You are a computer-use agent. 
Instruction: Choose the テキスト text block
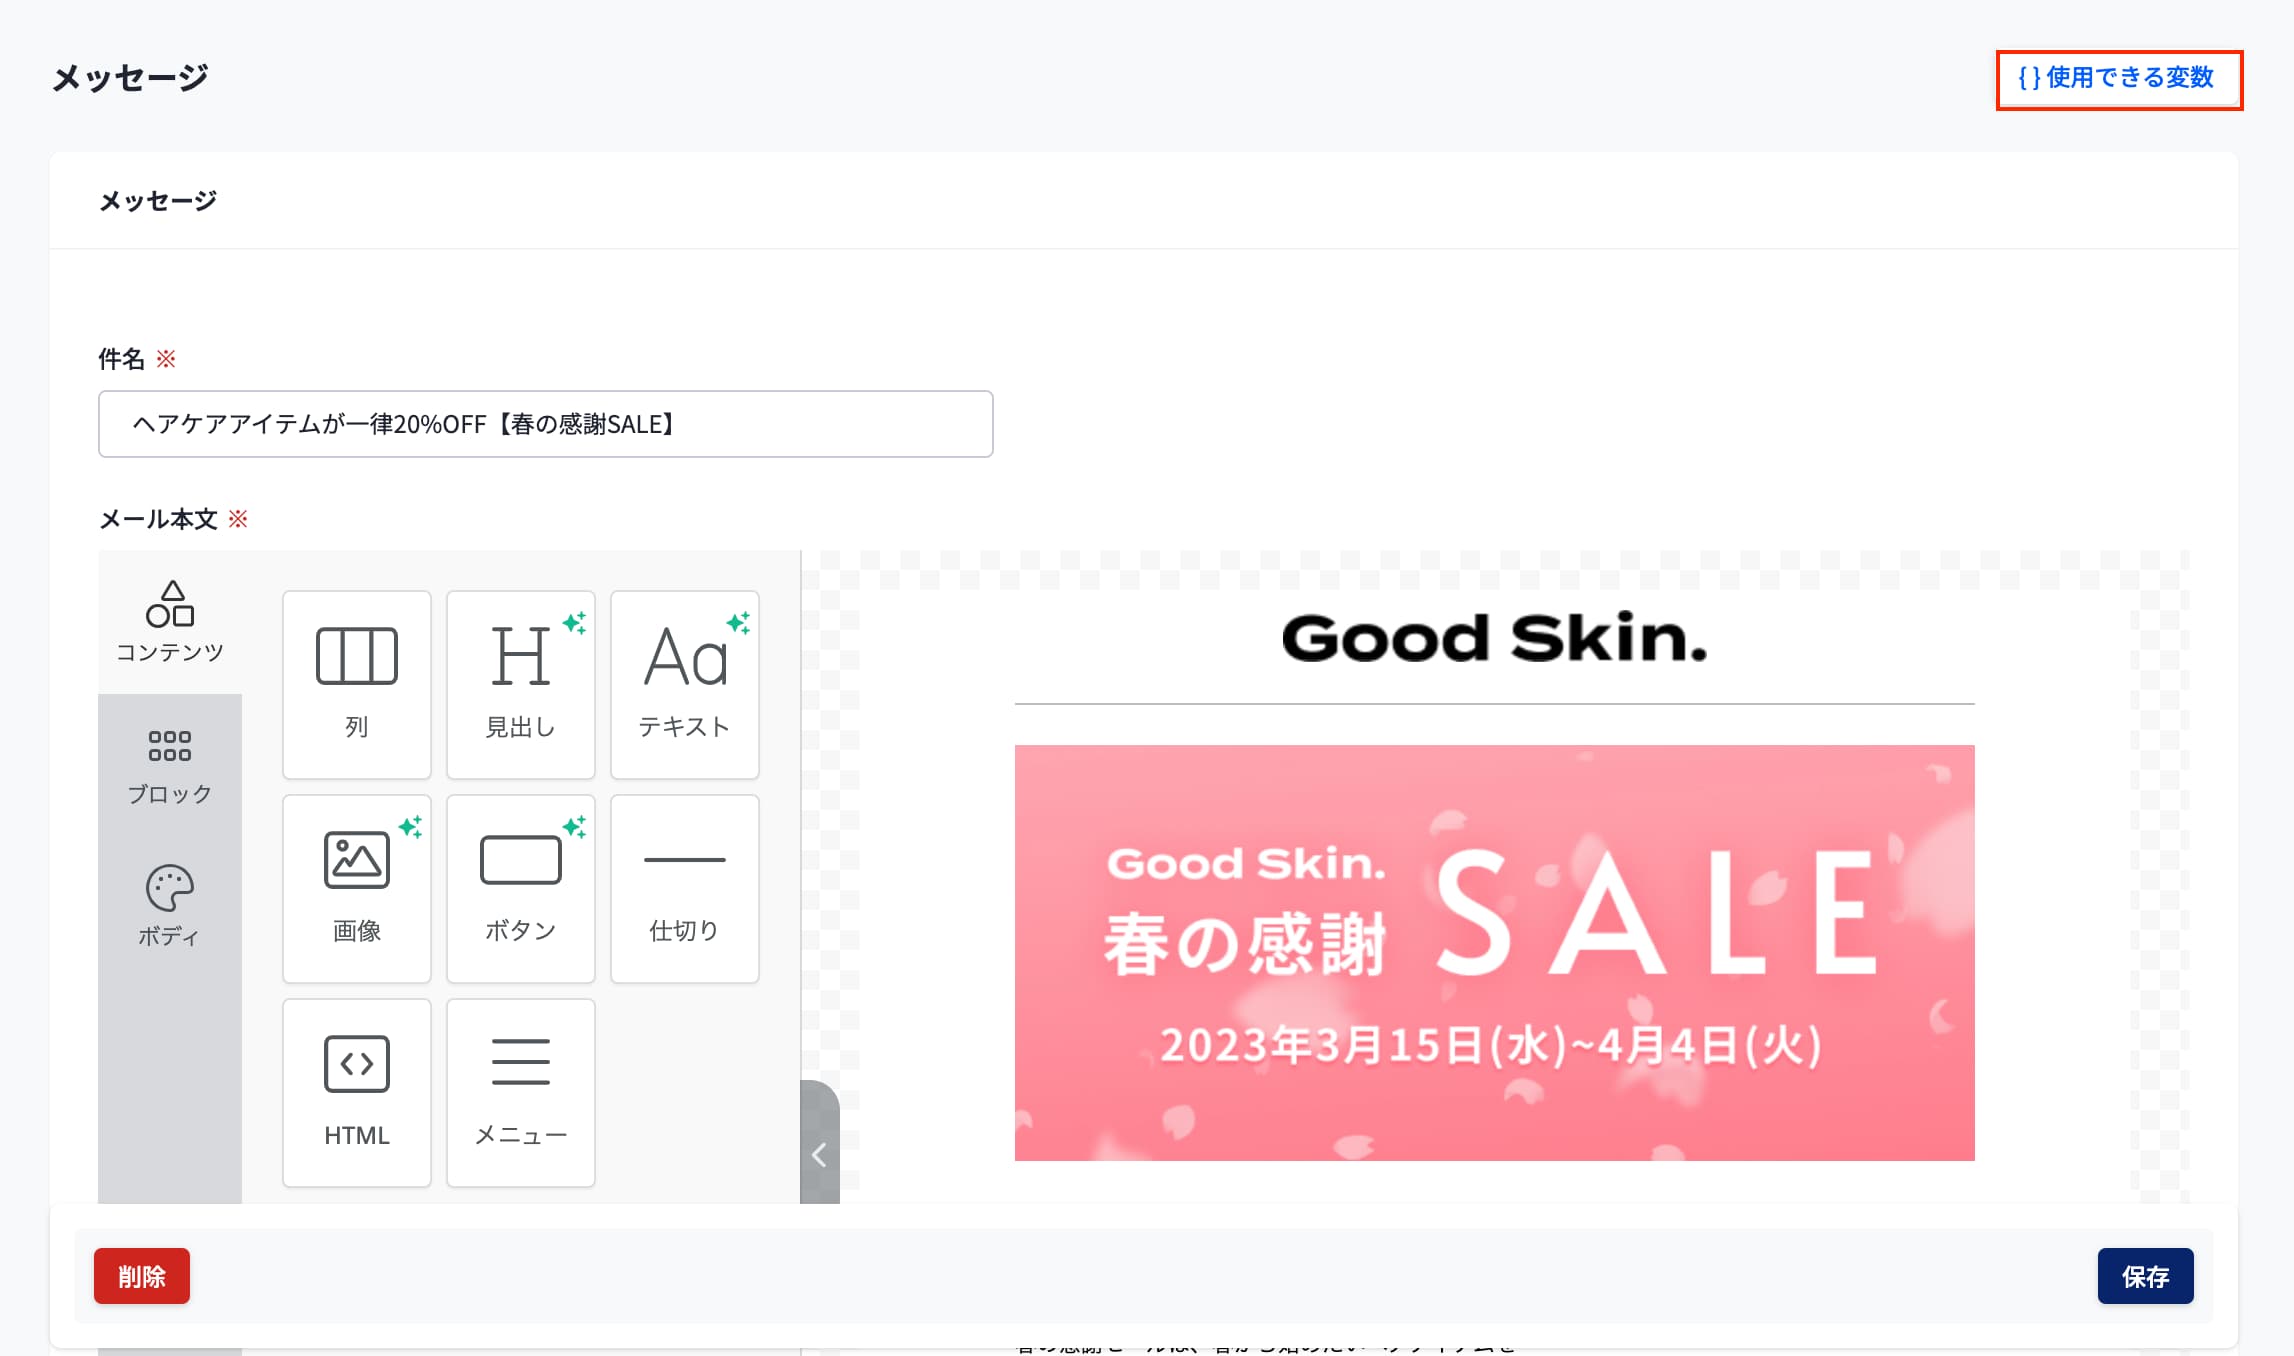[x=685, y=685]
